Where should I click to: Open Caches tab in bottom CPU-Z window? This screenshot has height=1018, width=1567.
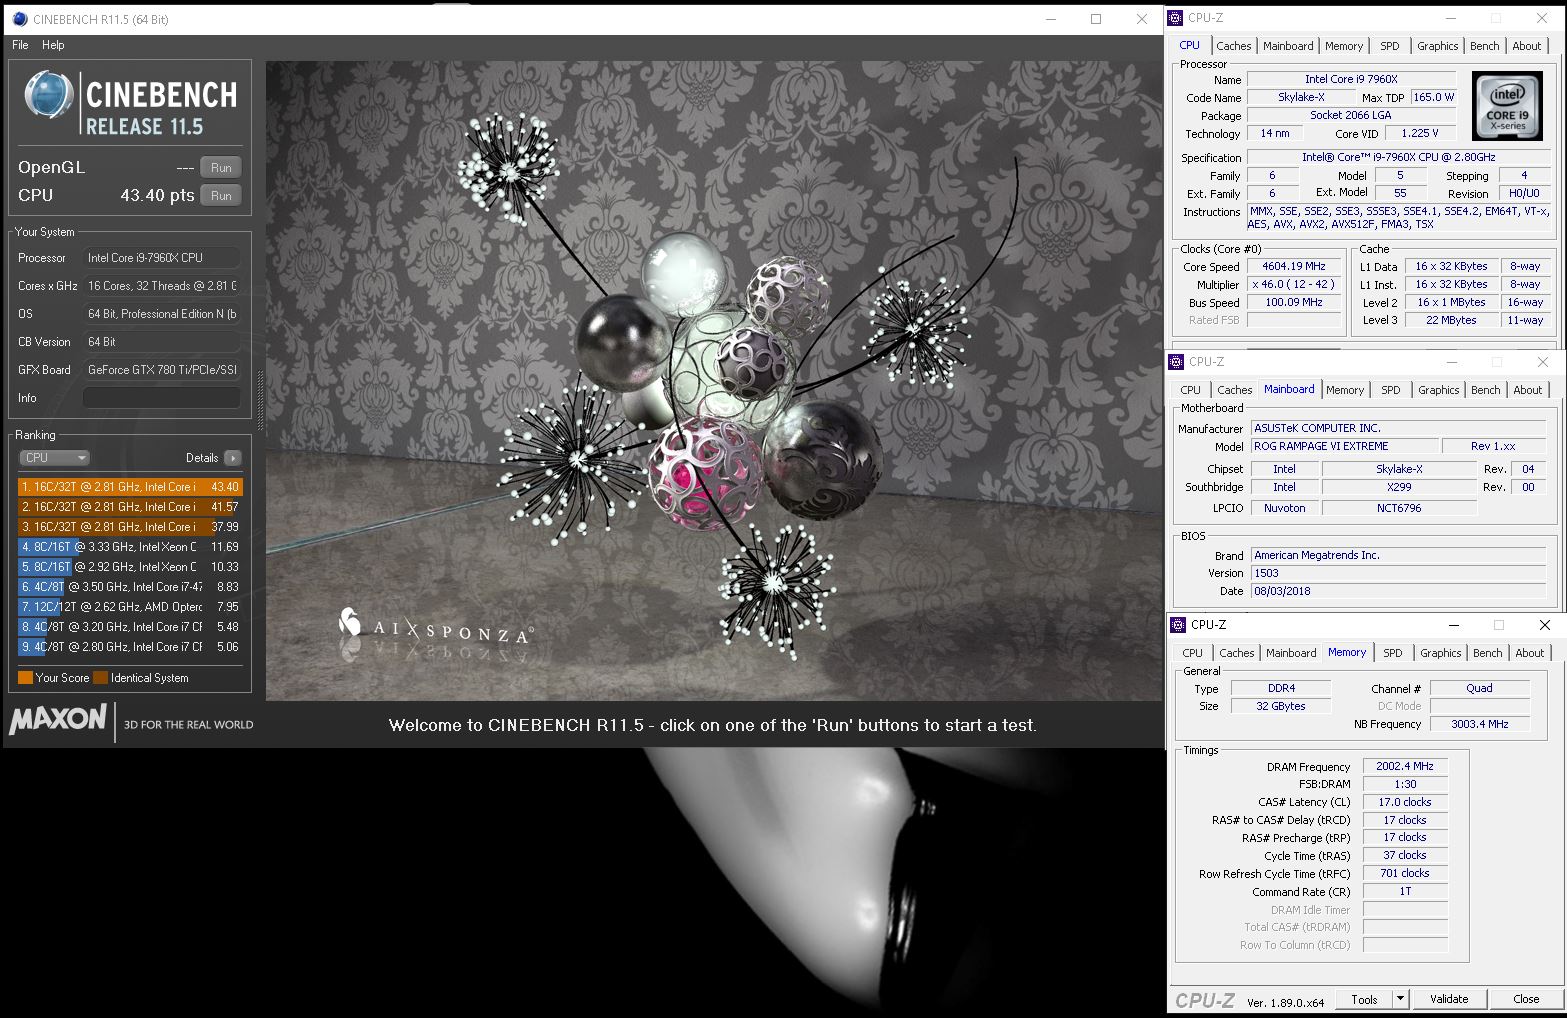1237,653
